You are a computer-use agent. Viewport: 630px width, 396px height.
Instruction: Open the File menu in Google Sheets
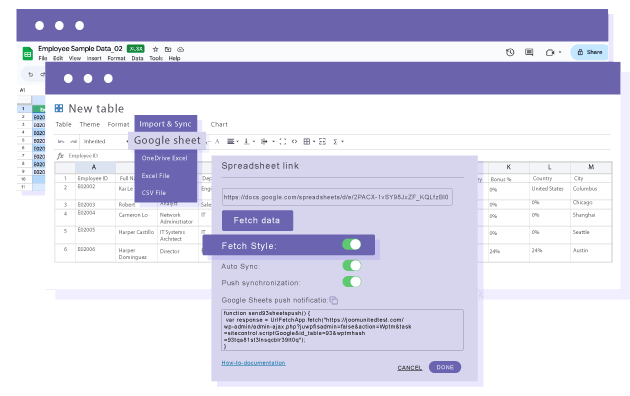(43, 58)
